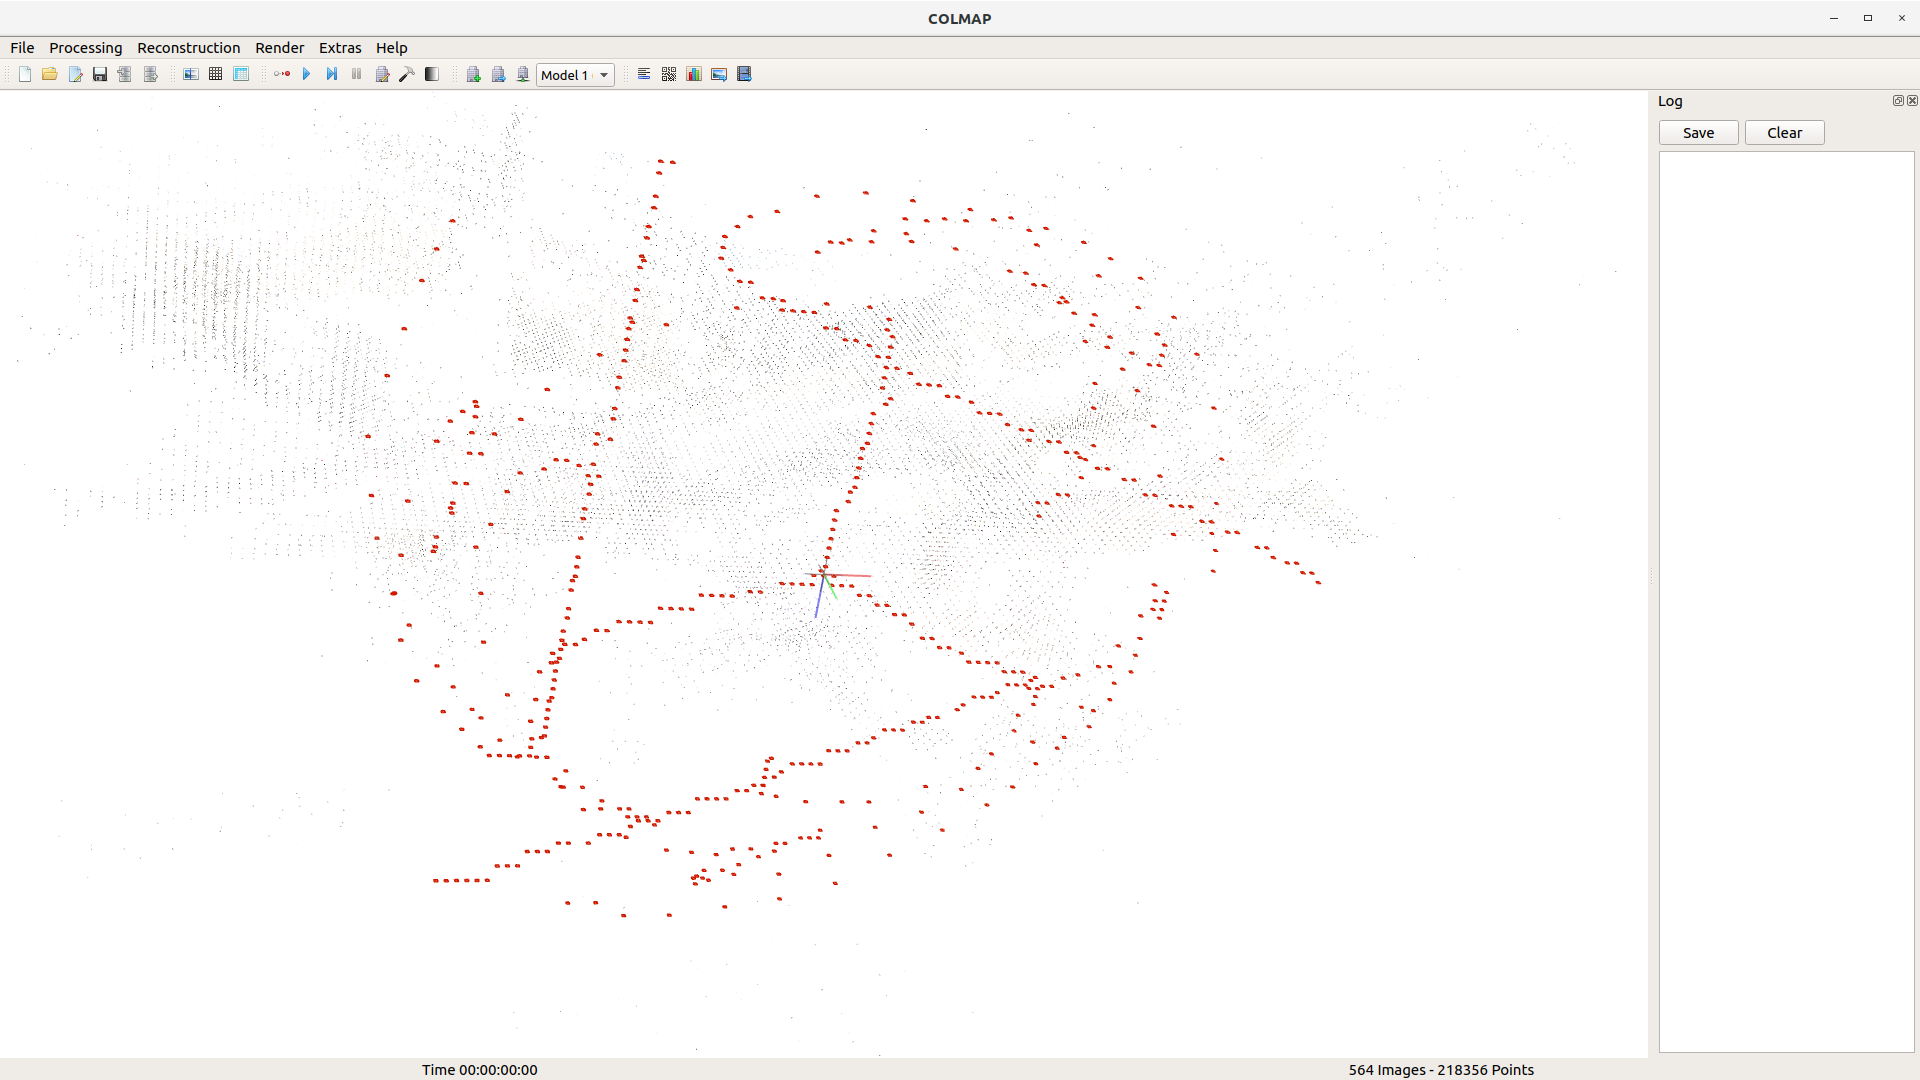Click the Match matrix QR-pattern icon
This screenshot has width=1920, height=1080.
pyautogui.click(x=669, y=74)
